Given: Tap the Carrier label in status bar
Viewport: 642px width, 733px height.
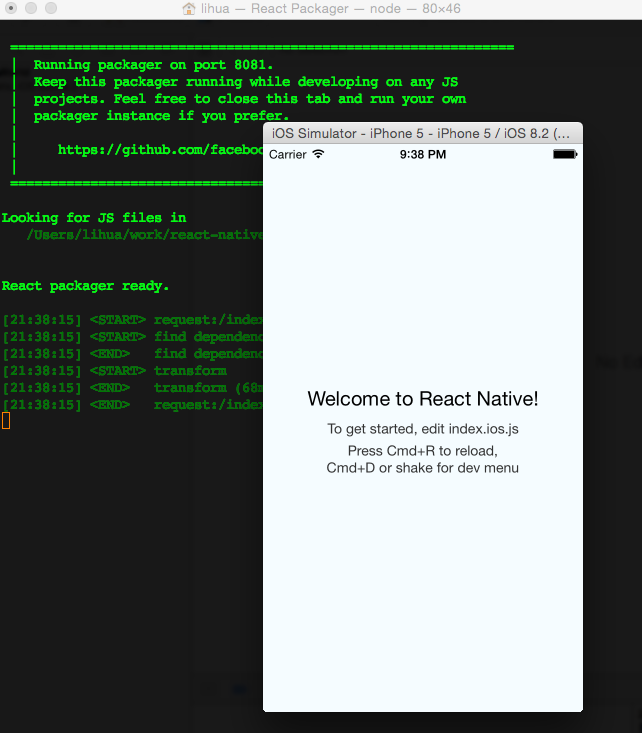Looking at the screenshot, I should tap(288, 154).
